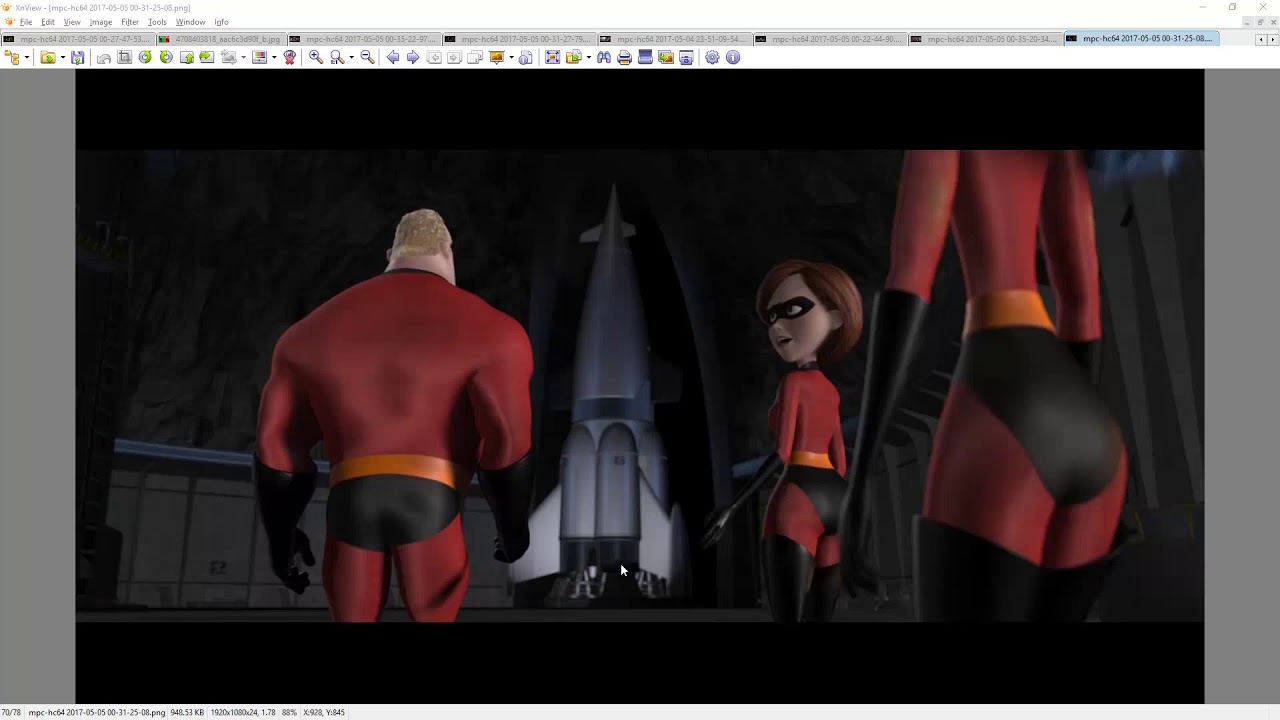Viewport: 1280px width, 720px height.
Task: Expand the Open folder dropdown arrow
Action: coord(62,58)
